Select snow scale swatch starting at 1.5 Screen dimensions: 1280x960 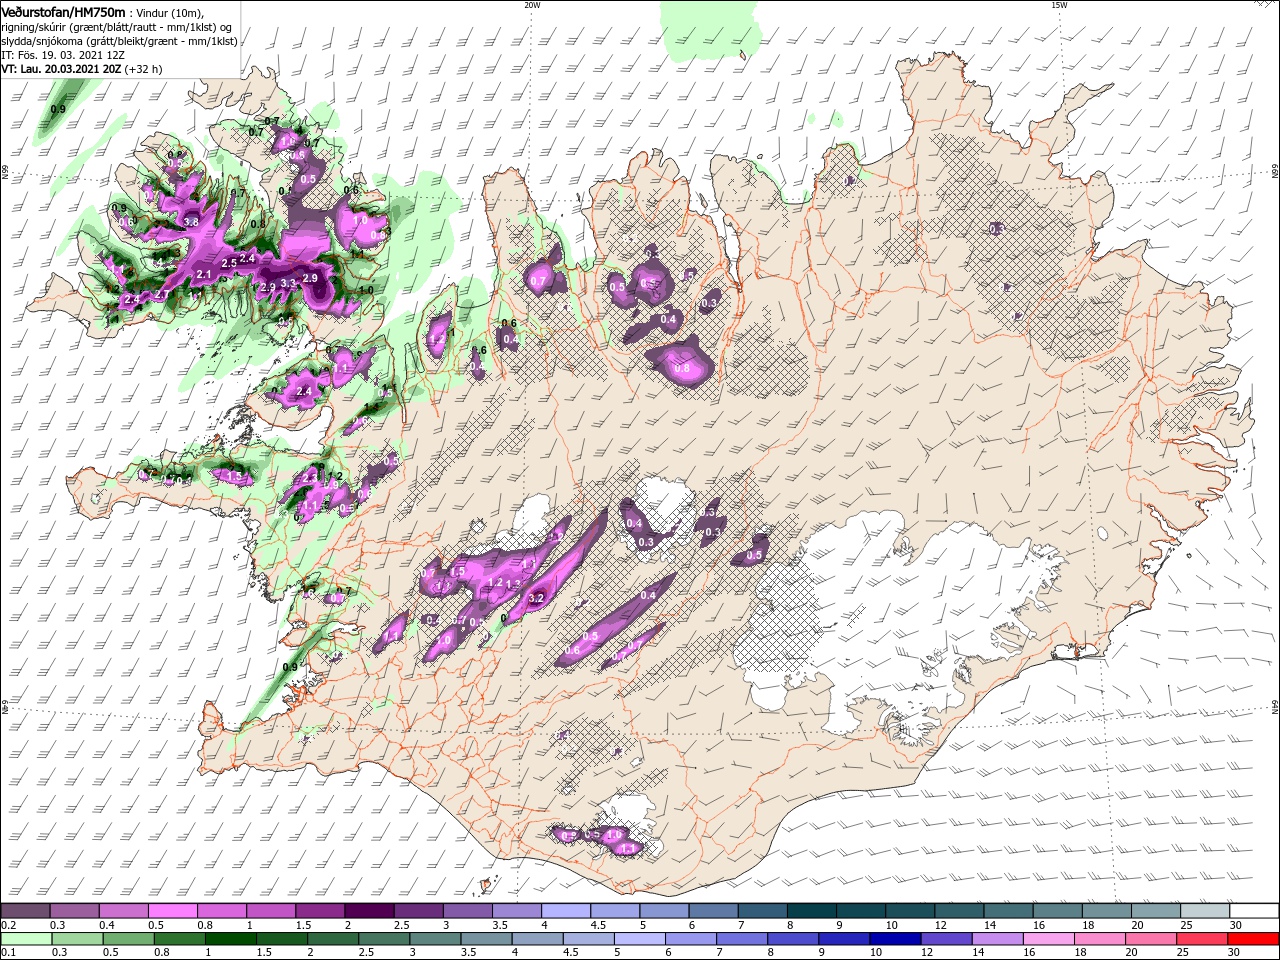[x=320, y=911]
